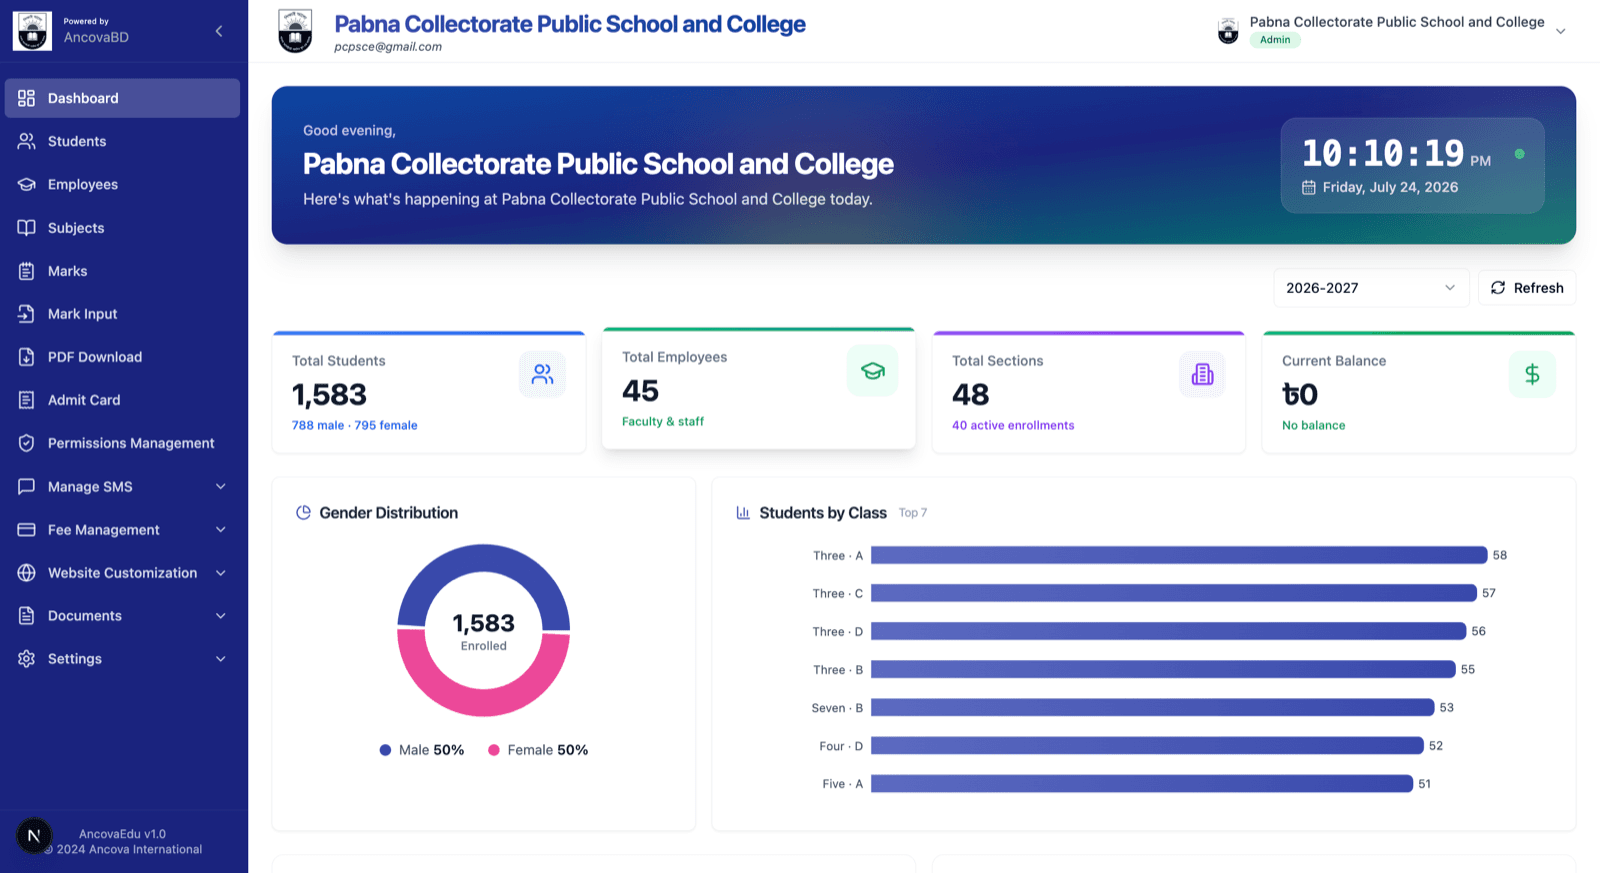Click the Admit Card icon in sidebar
Viewport: 1600px width, 873px height.
pyautogui.click(x=27, y=400)
